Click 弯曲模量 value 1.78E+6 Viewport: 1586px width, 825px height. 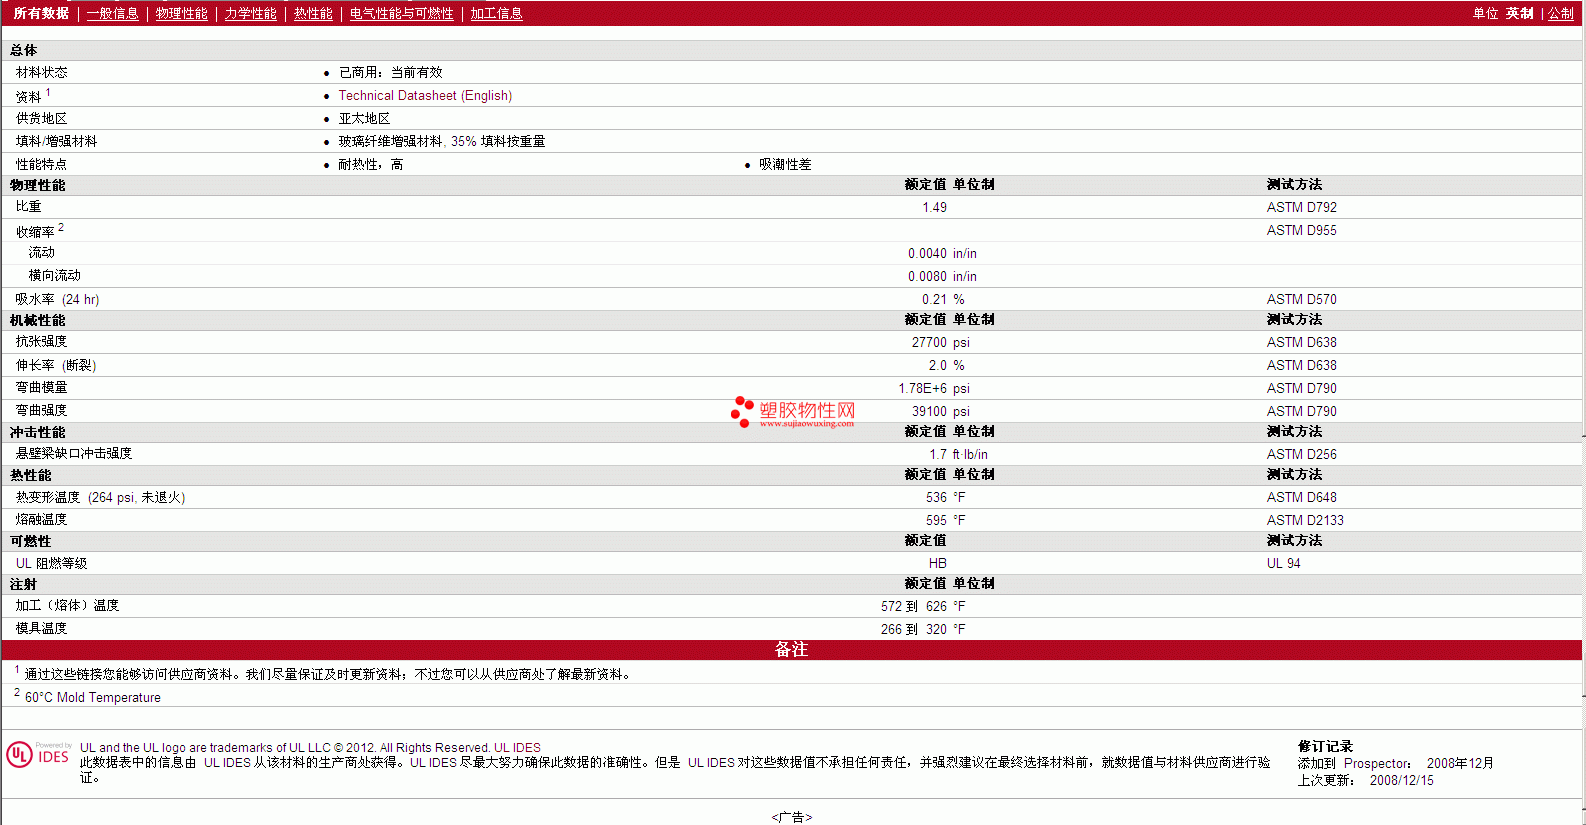point(922,389)
